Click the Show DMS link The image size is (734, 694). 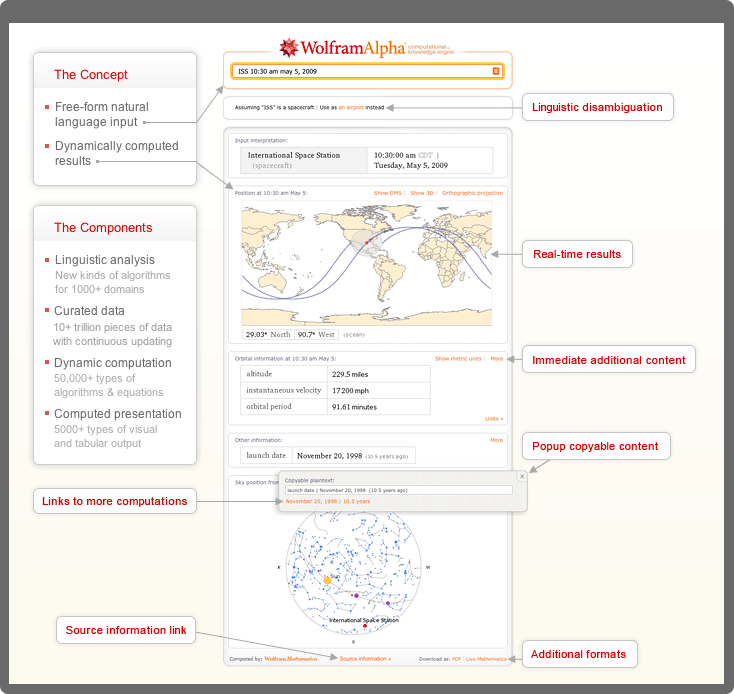(388, 192)
